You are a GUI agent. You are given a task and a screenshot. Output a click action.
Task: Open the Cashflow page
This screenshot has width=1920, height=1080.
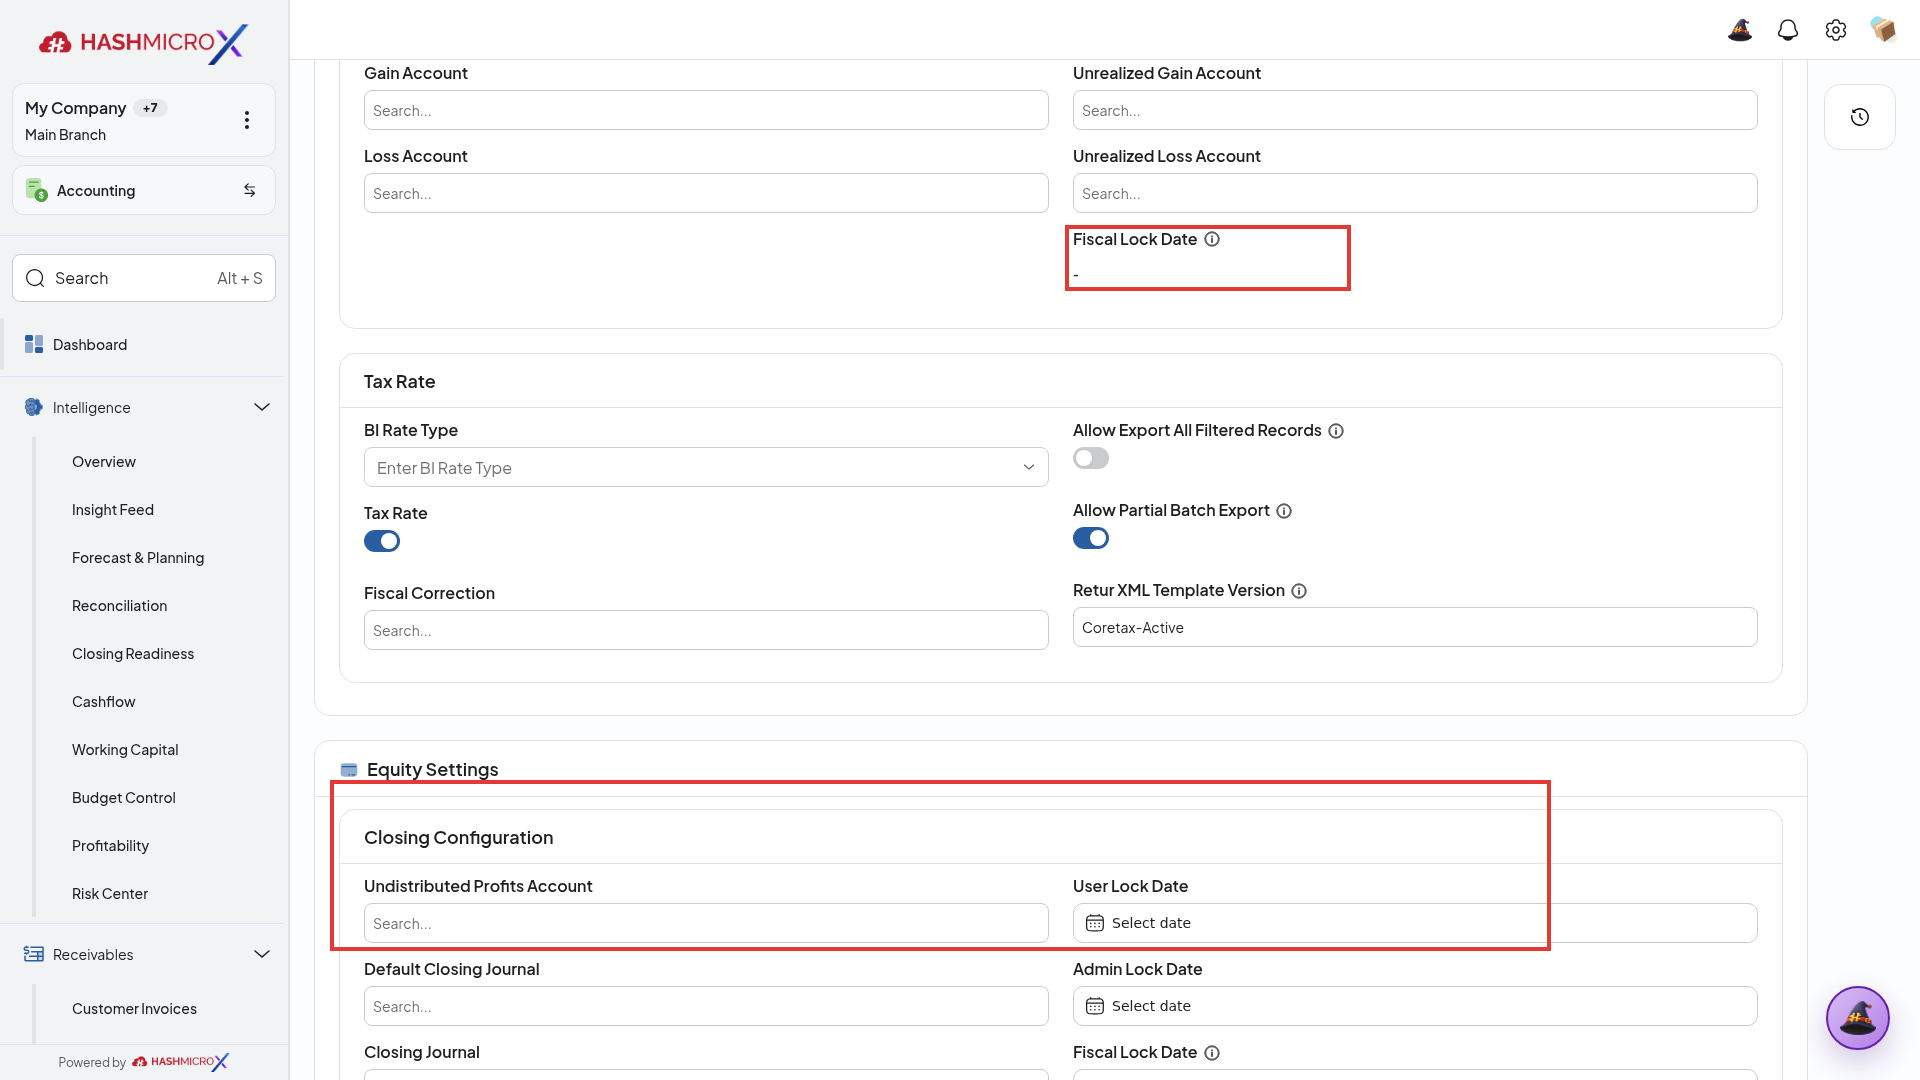point(104,702)
